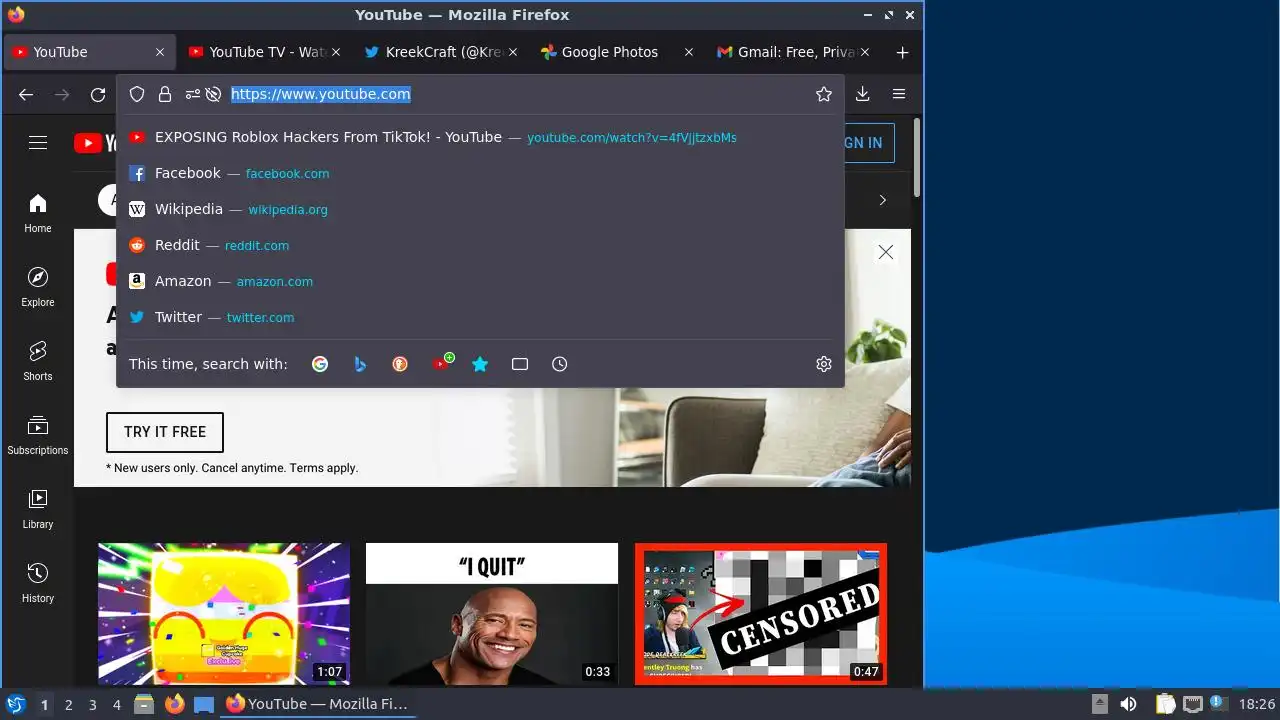Click the 18:26 clock in taskbar
Image resolution: width=1280 pixels, height=720 pixels.
(1256, 705)
